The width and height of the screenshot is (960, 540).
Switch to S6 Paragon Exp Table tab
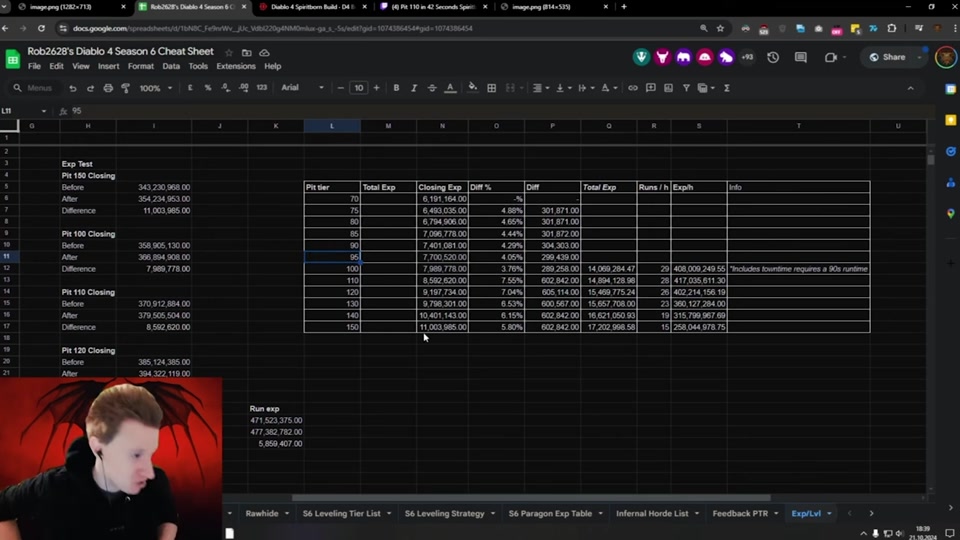pos(550,514)
